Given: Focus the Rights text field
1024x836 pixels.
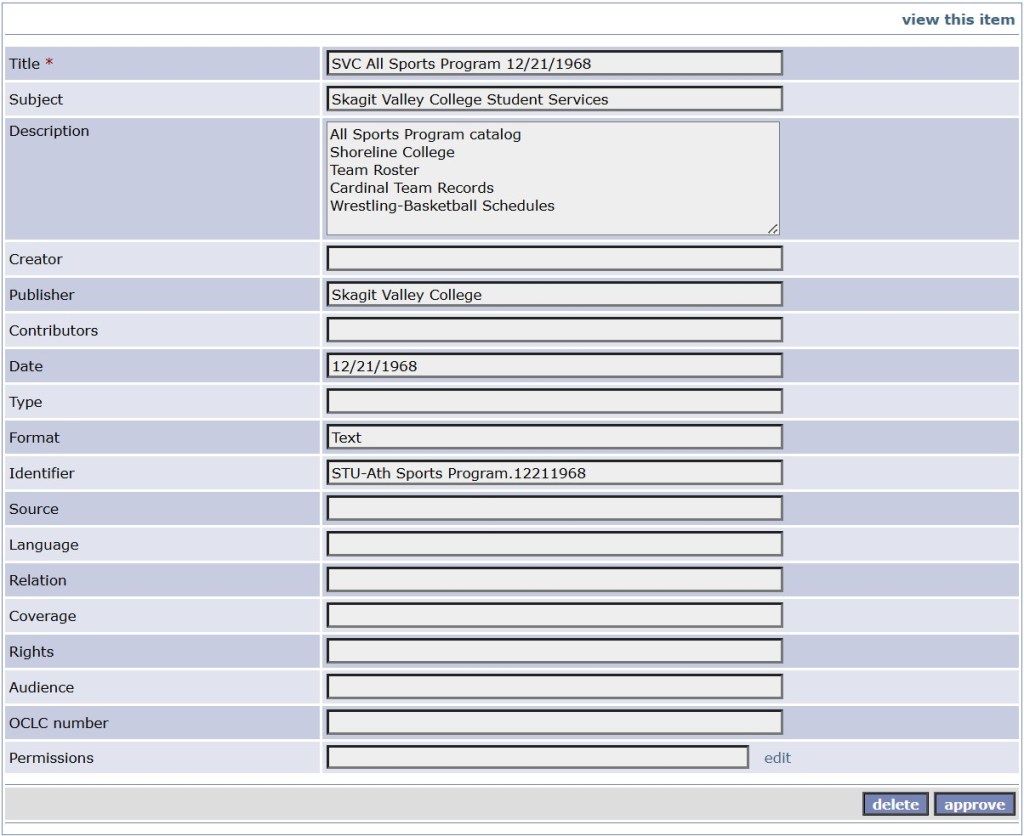Looking at the screenshot, I should [553, 652].
